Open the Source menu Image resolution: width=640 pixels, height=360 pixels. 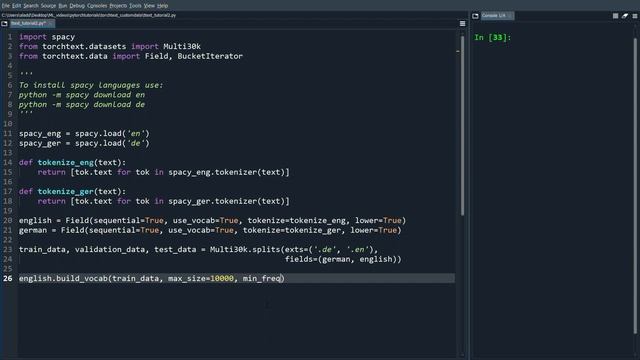[48, 6]
